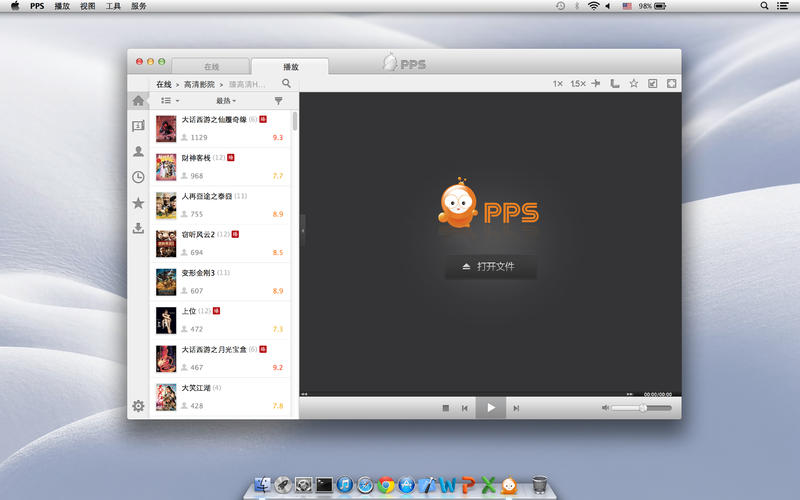800x500 pixels.
Task: Open the list view mode dropdown
Action: [170, 101]
